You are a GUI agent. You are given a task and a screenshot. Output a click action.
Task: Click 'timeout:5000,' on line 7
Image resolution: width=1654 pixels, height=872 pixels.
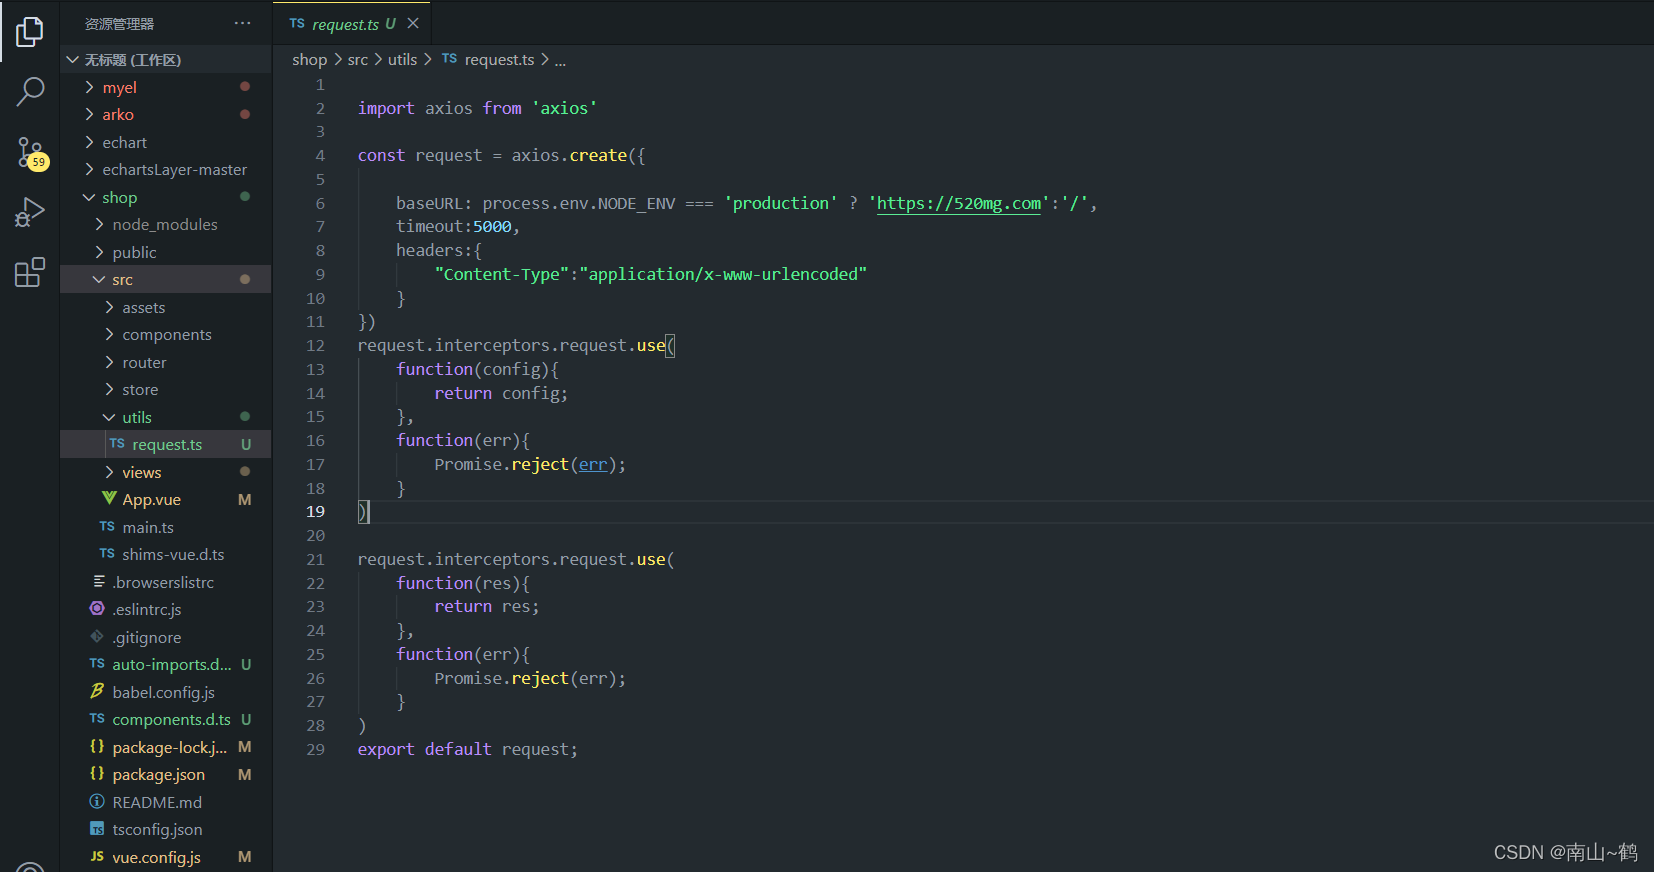(x=458, y=227)
